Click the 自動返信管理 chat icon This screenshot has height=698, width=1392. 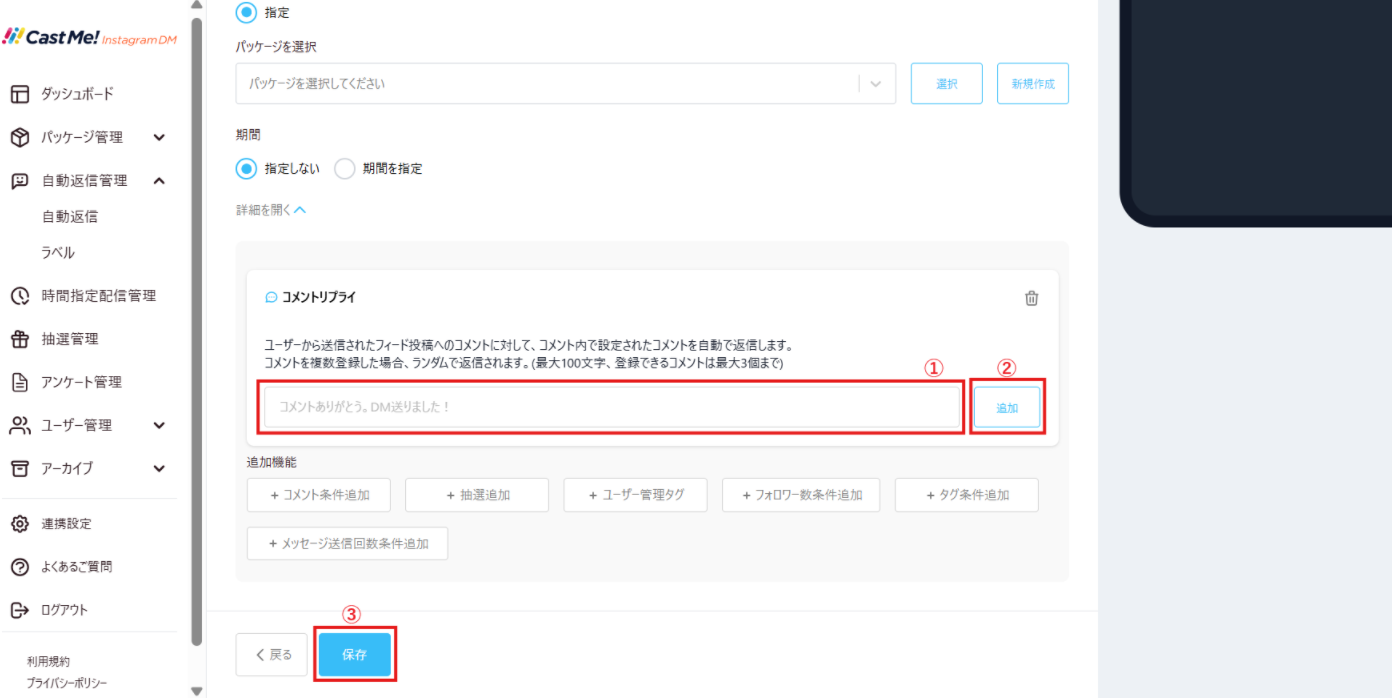20,181
